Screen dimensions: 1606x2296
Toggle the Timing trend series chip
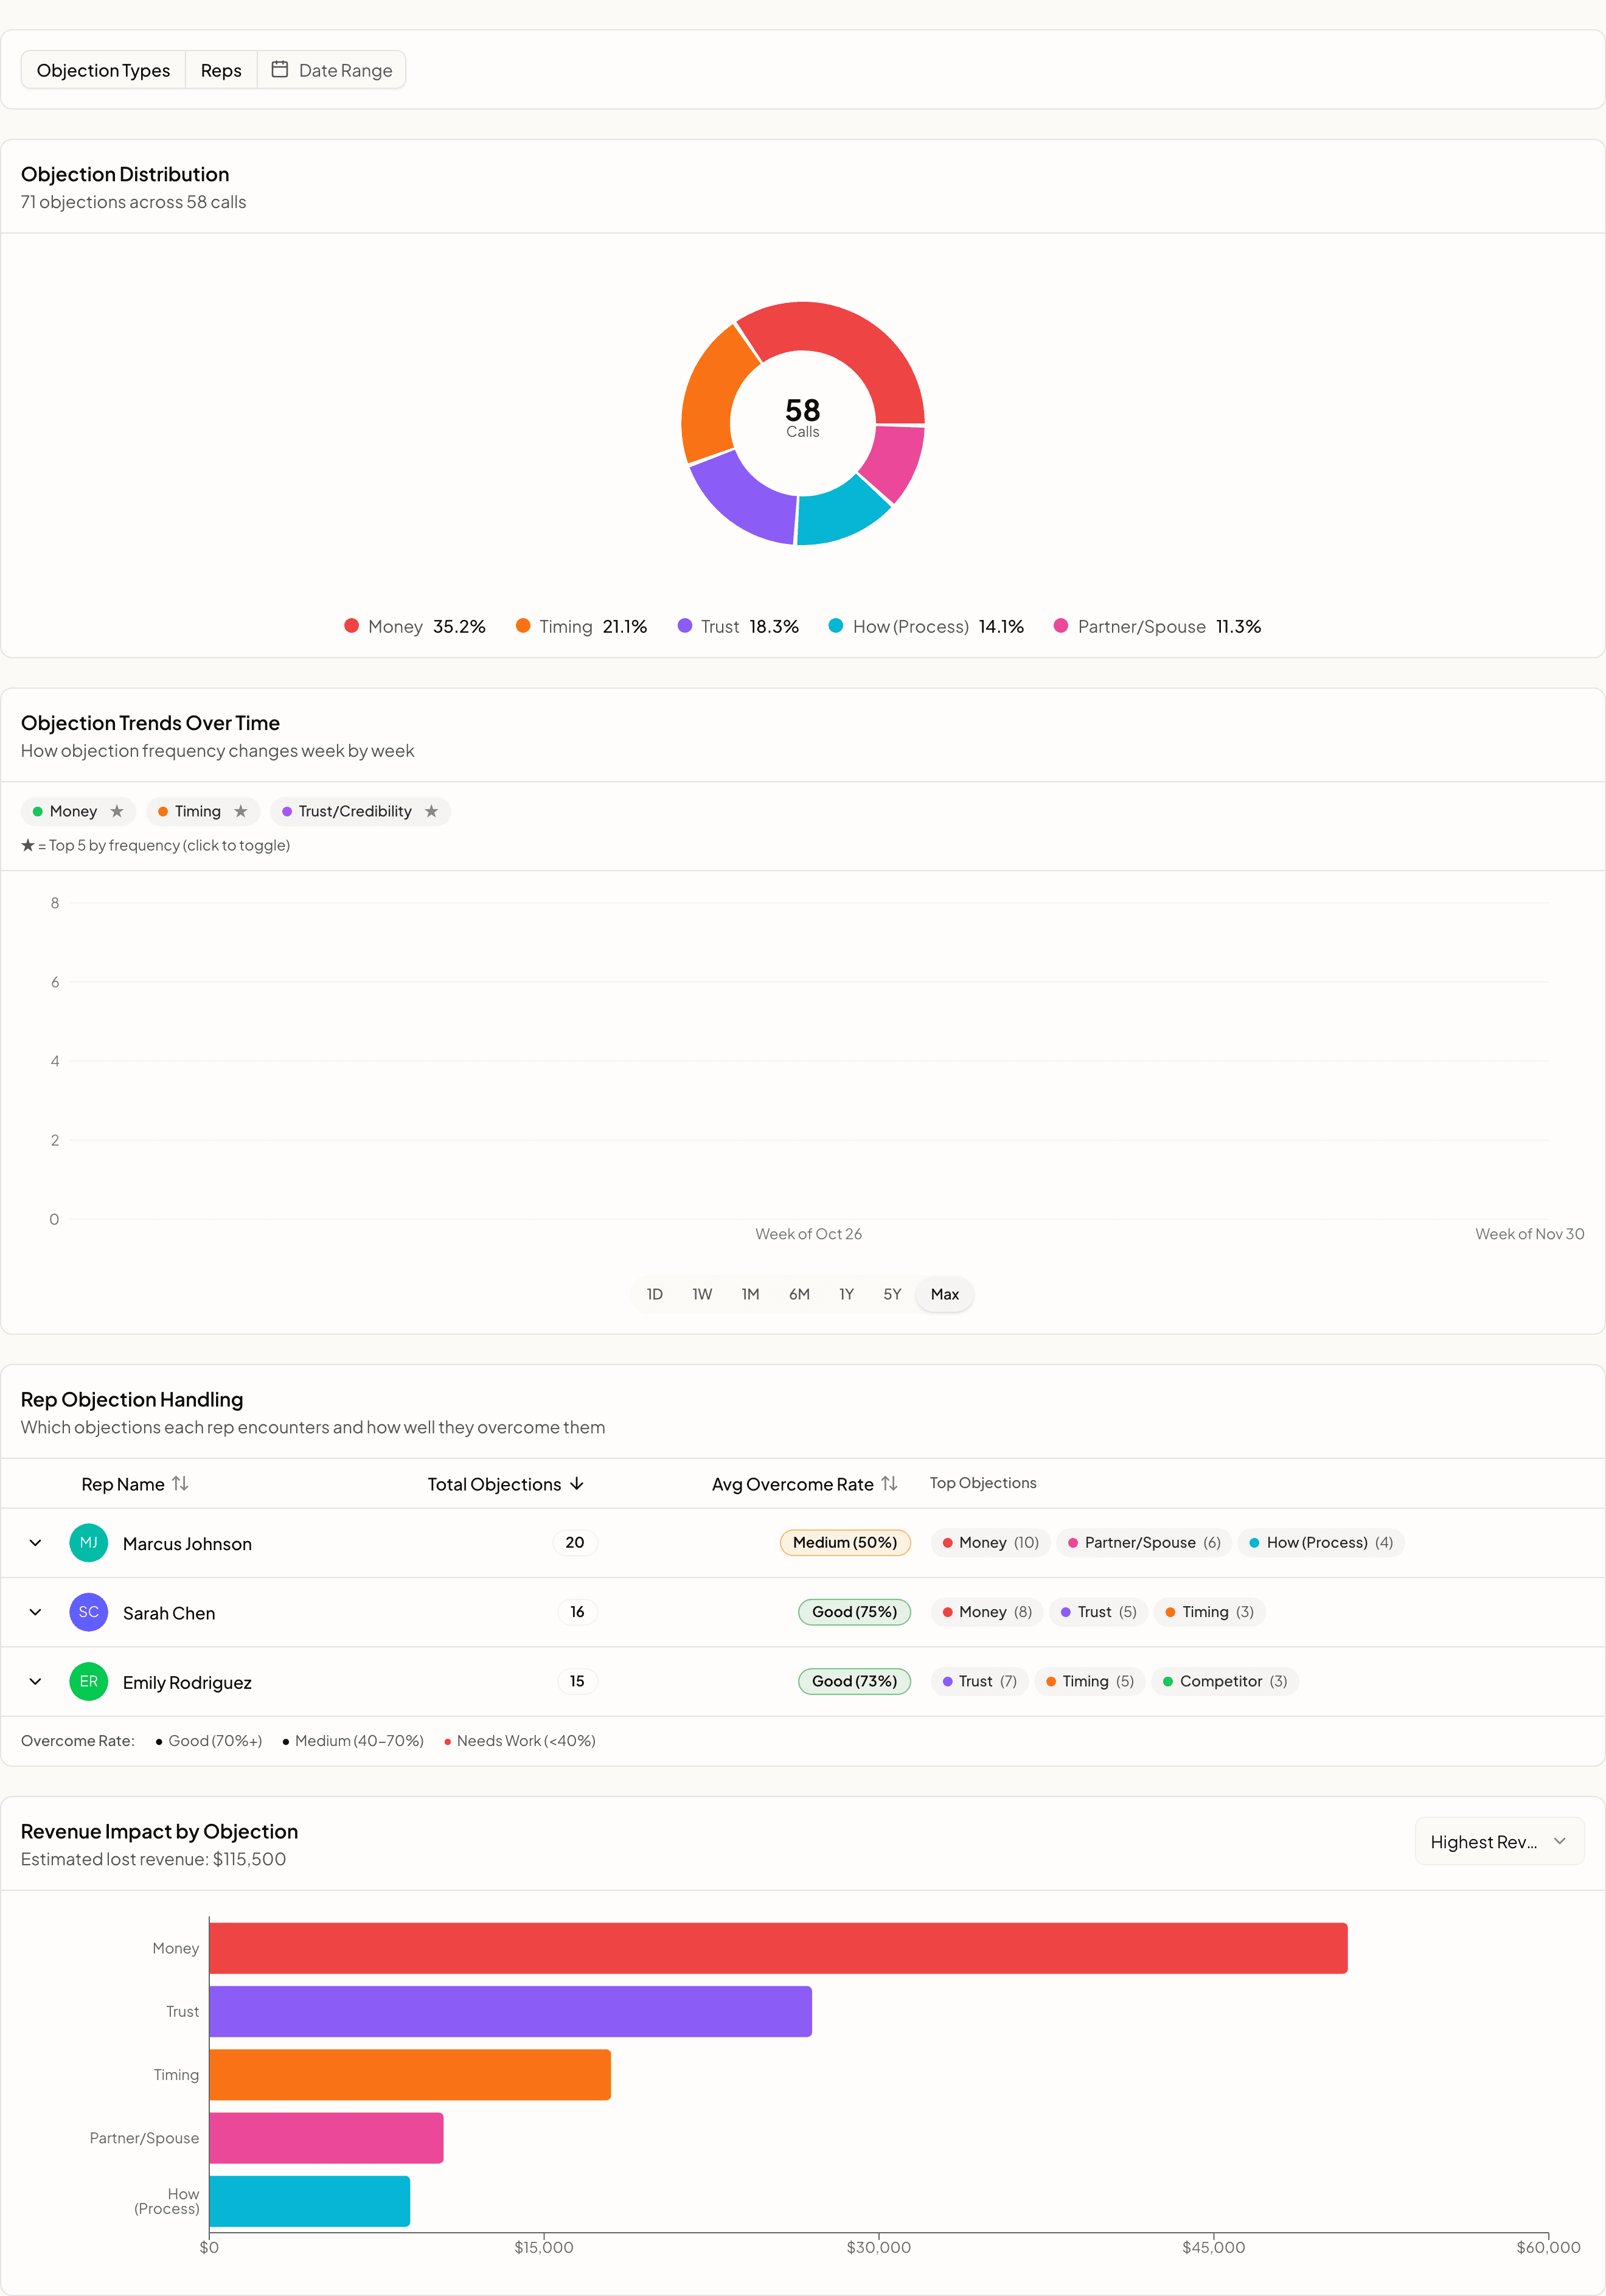pos(203,811)
